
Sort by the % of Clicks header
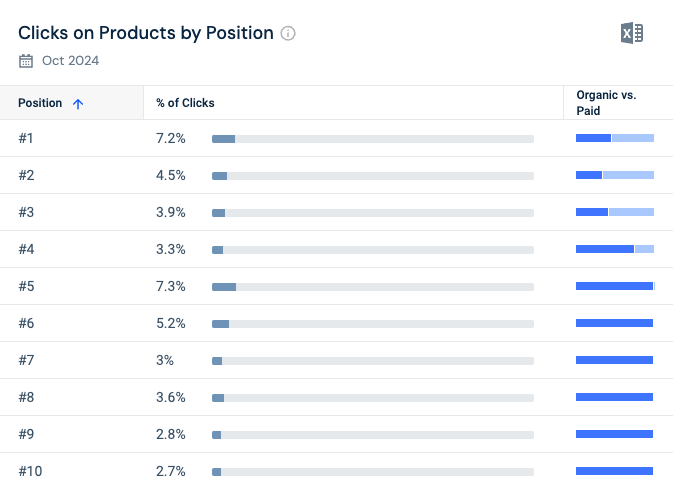pos(185,103)
